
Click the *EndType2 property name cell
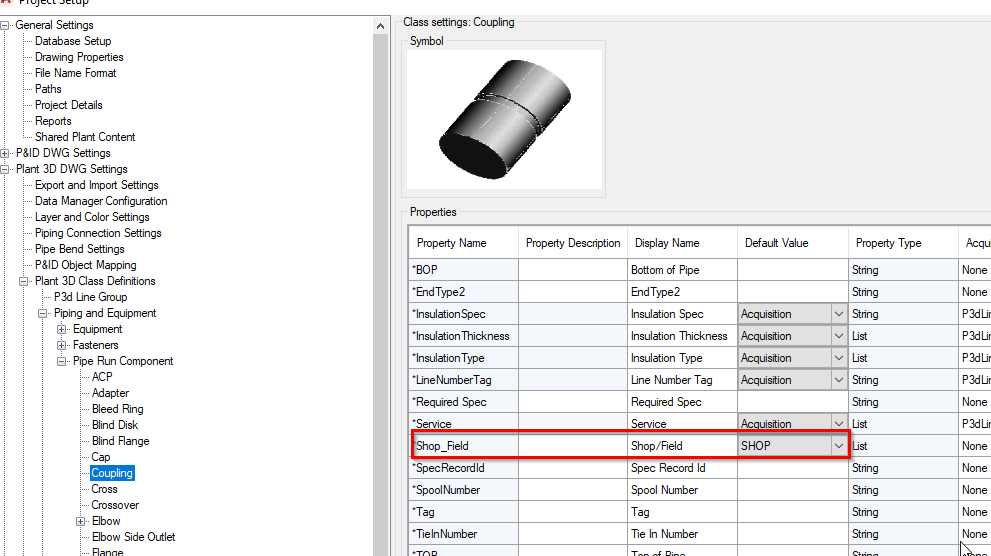tap(463, 292)
